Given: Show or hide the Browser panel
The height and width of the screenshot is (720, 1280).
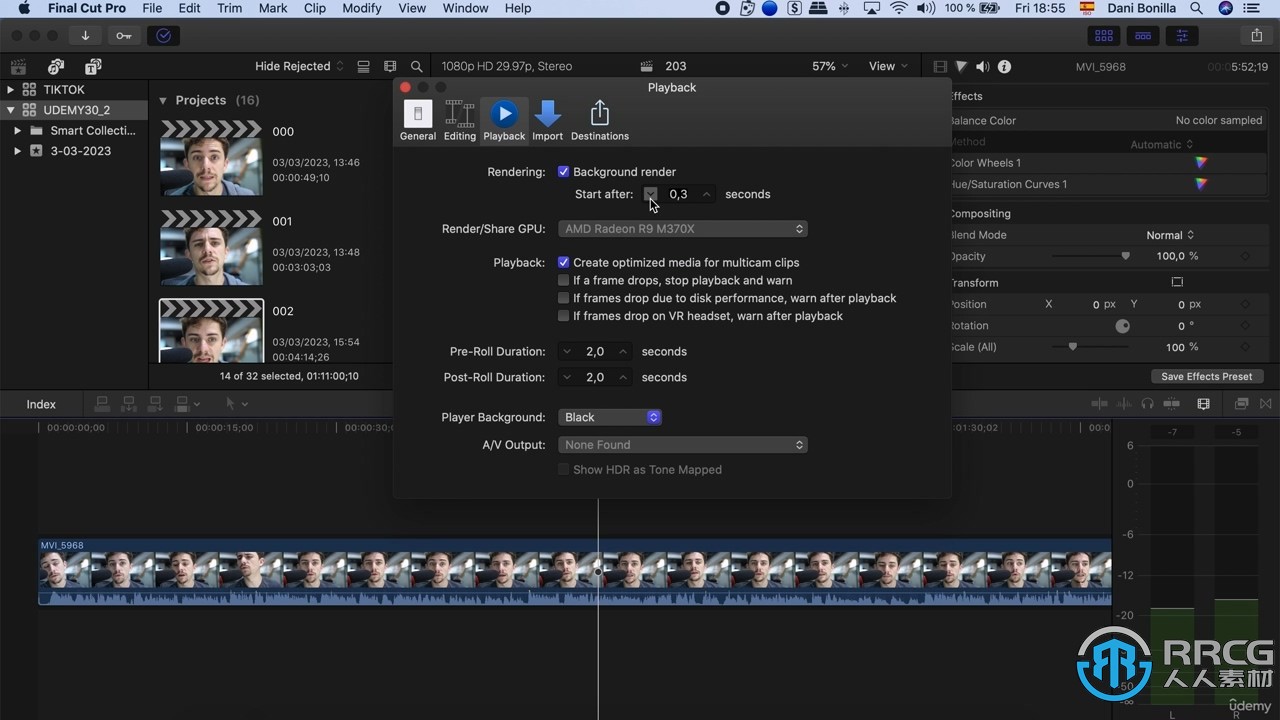Looking at the screenshot, I should point(1104,36).
